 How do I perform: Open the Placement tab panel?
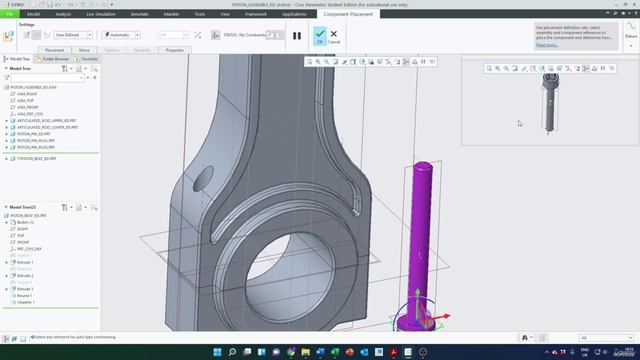pyautogui.click(x=54, y=50)
